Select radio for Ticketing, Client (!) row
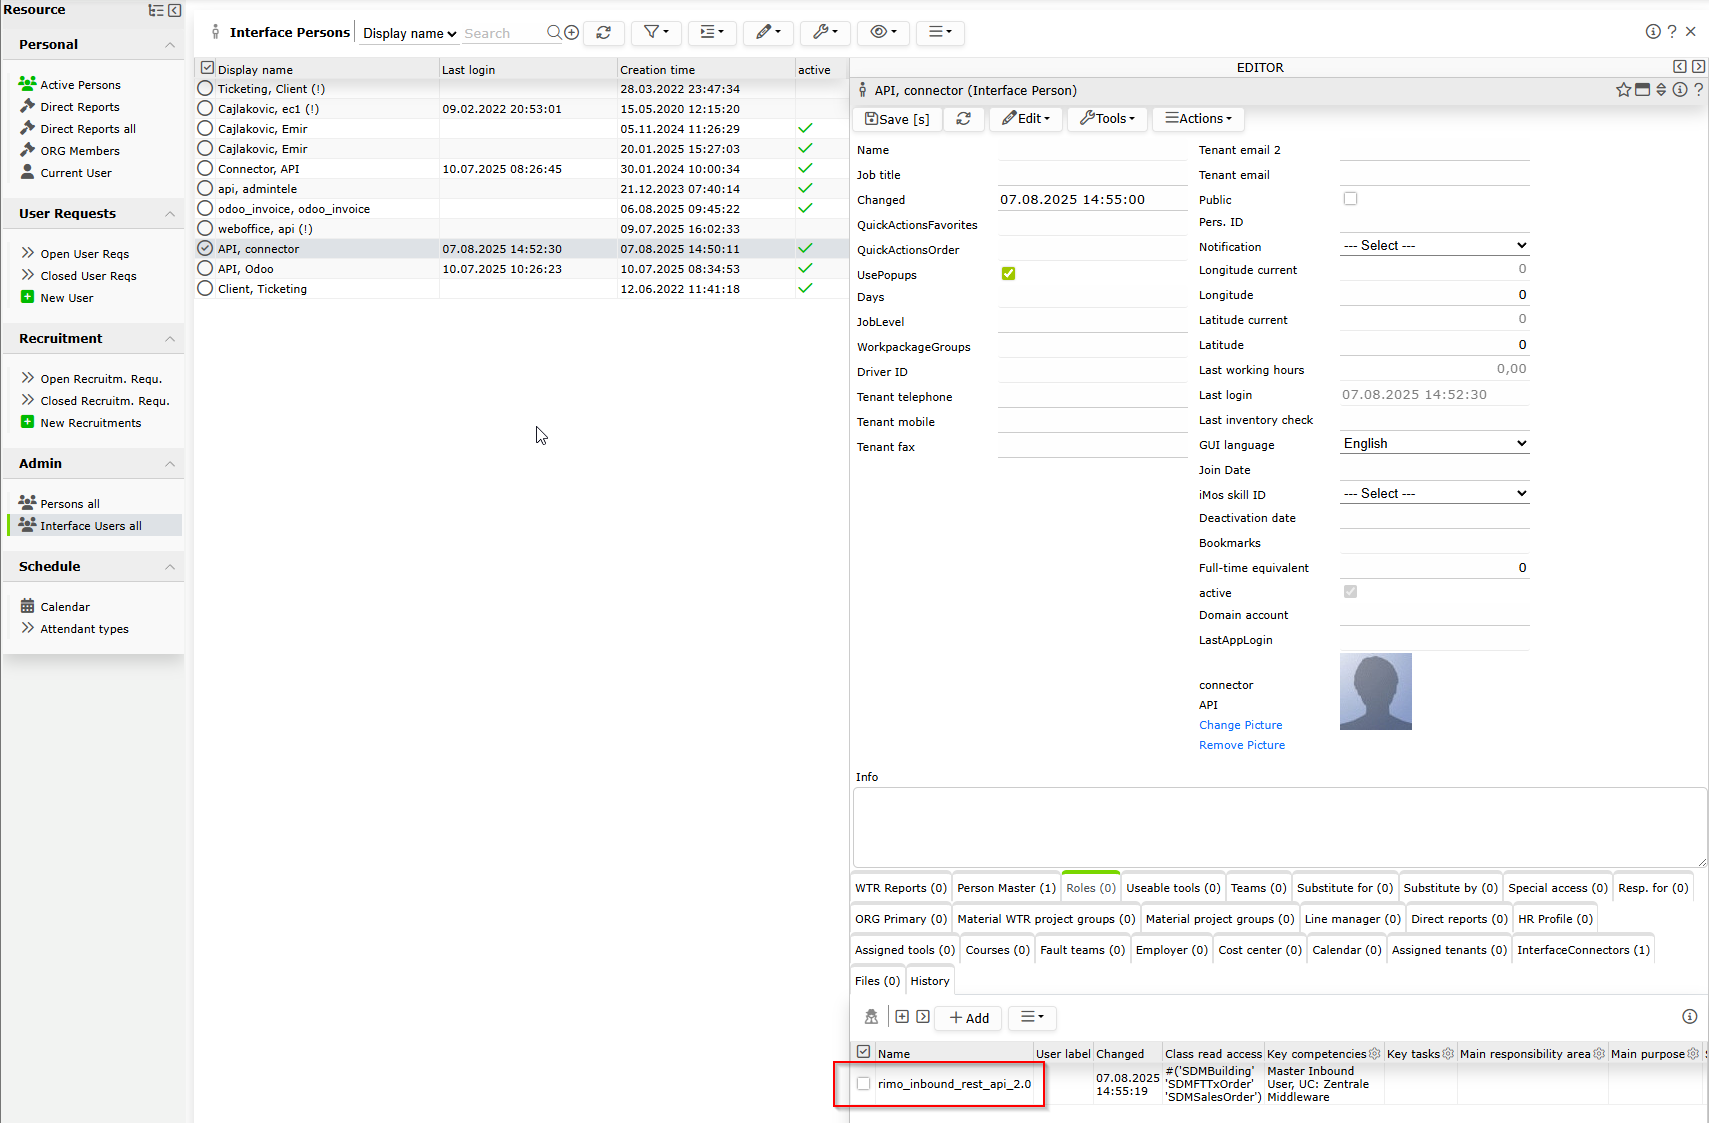 point(205,88)
